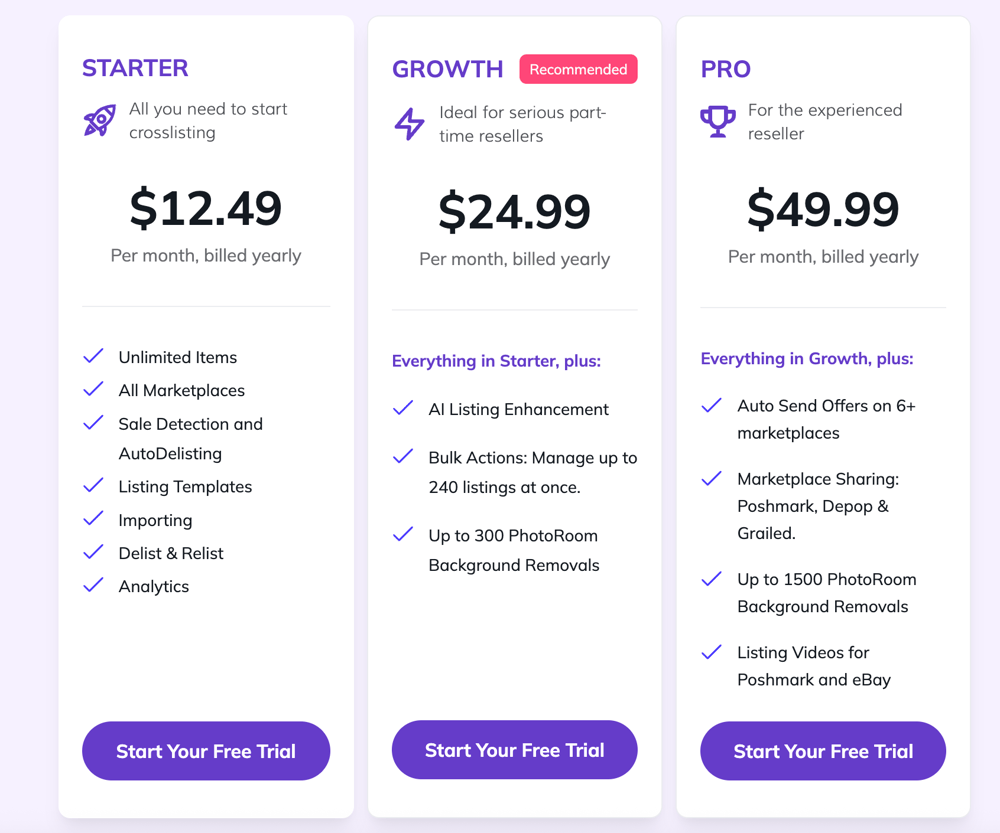Click the checkmark next to AI Listing Enhancement
Image resolution: width=1000 pixels, height=833 pixels.
(403, 408)
